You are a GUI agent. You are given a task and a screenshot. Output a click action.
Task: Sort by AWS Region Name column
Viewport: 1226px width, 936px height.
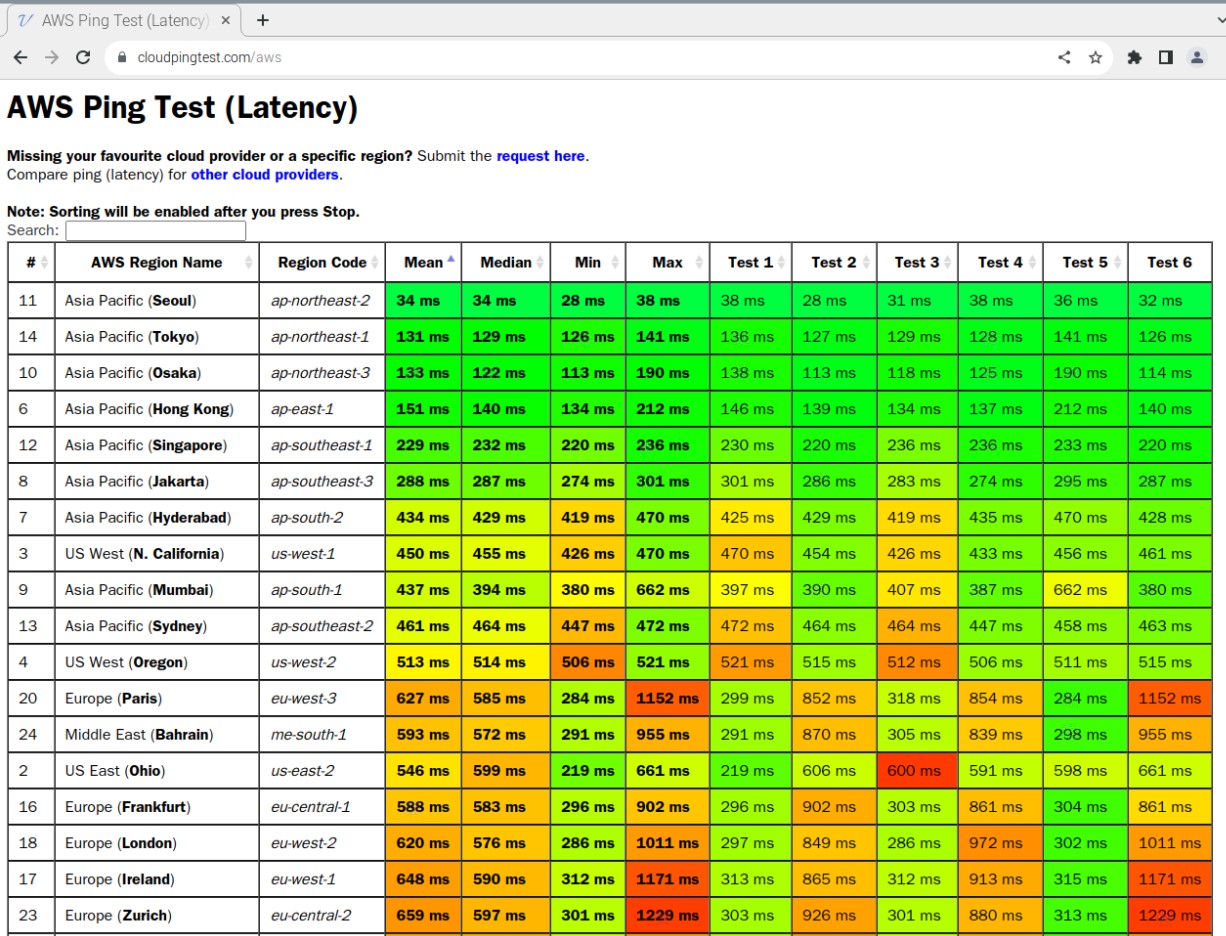[157, 262]
